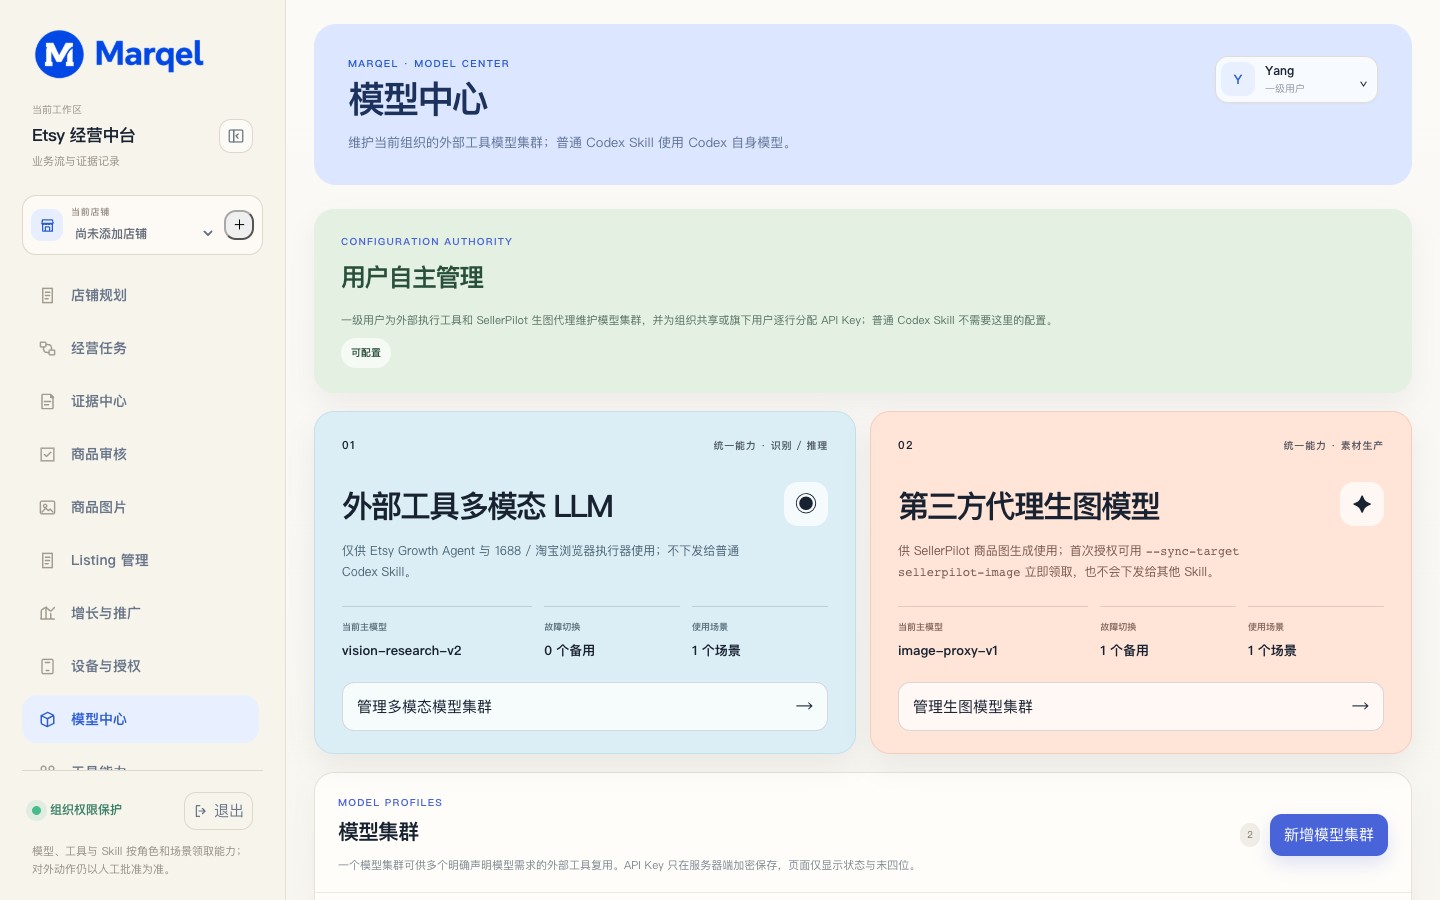Click 1 个场景 under vision-research-v2 card
This screenshot has width=1440, height=900.
point(716,650)
